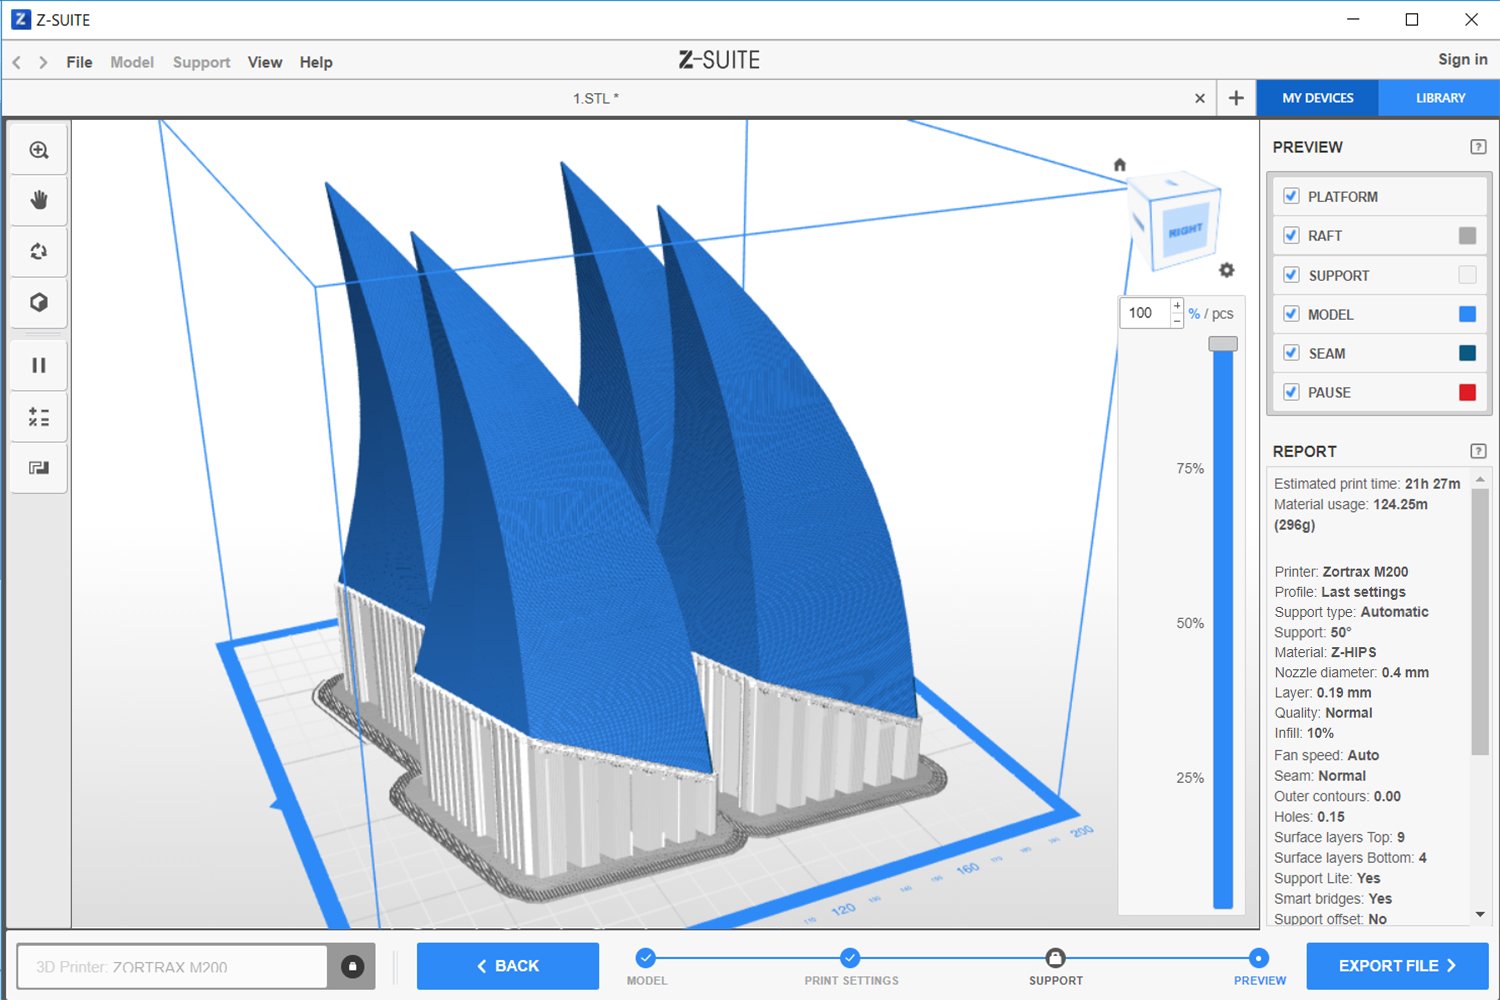Click the Pause insertion icon

(39, 365)
